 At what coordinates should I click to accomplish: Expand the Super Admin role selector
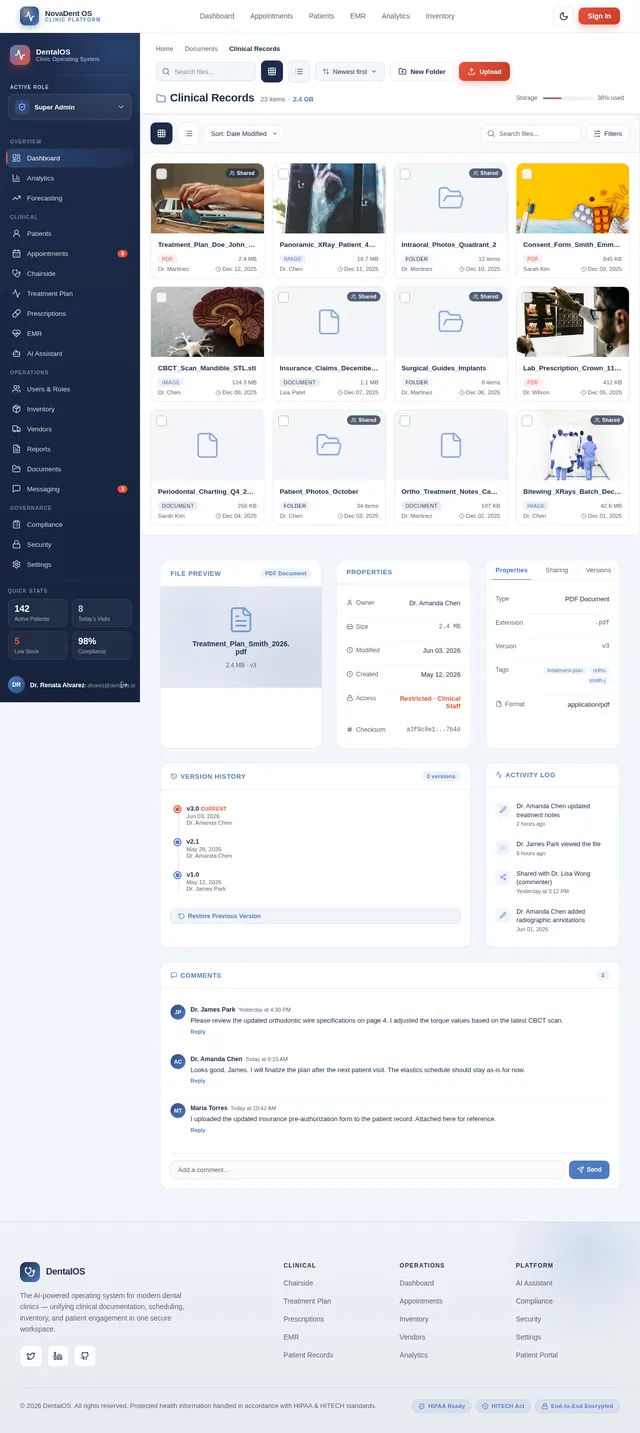click(70, 107)
